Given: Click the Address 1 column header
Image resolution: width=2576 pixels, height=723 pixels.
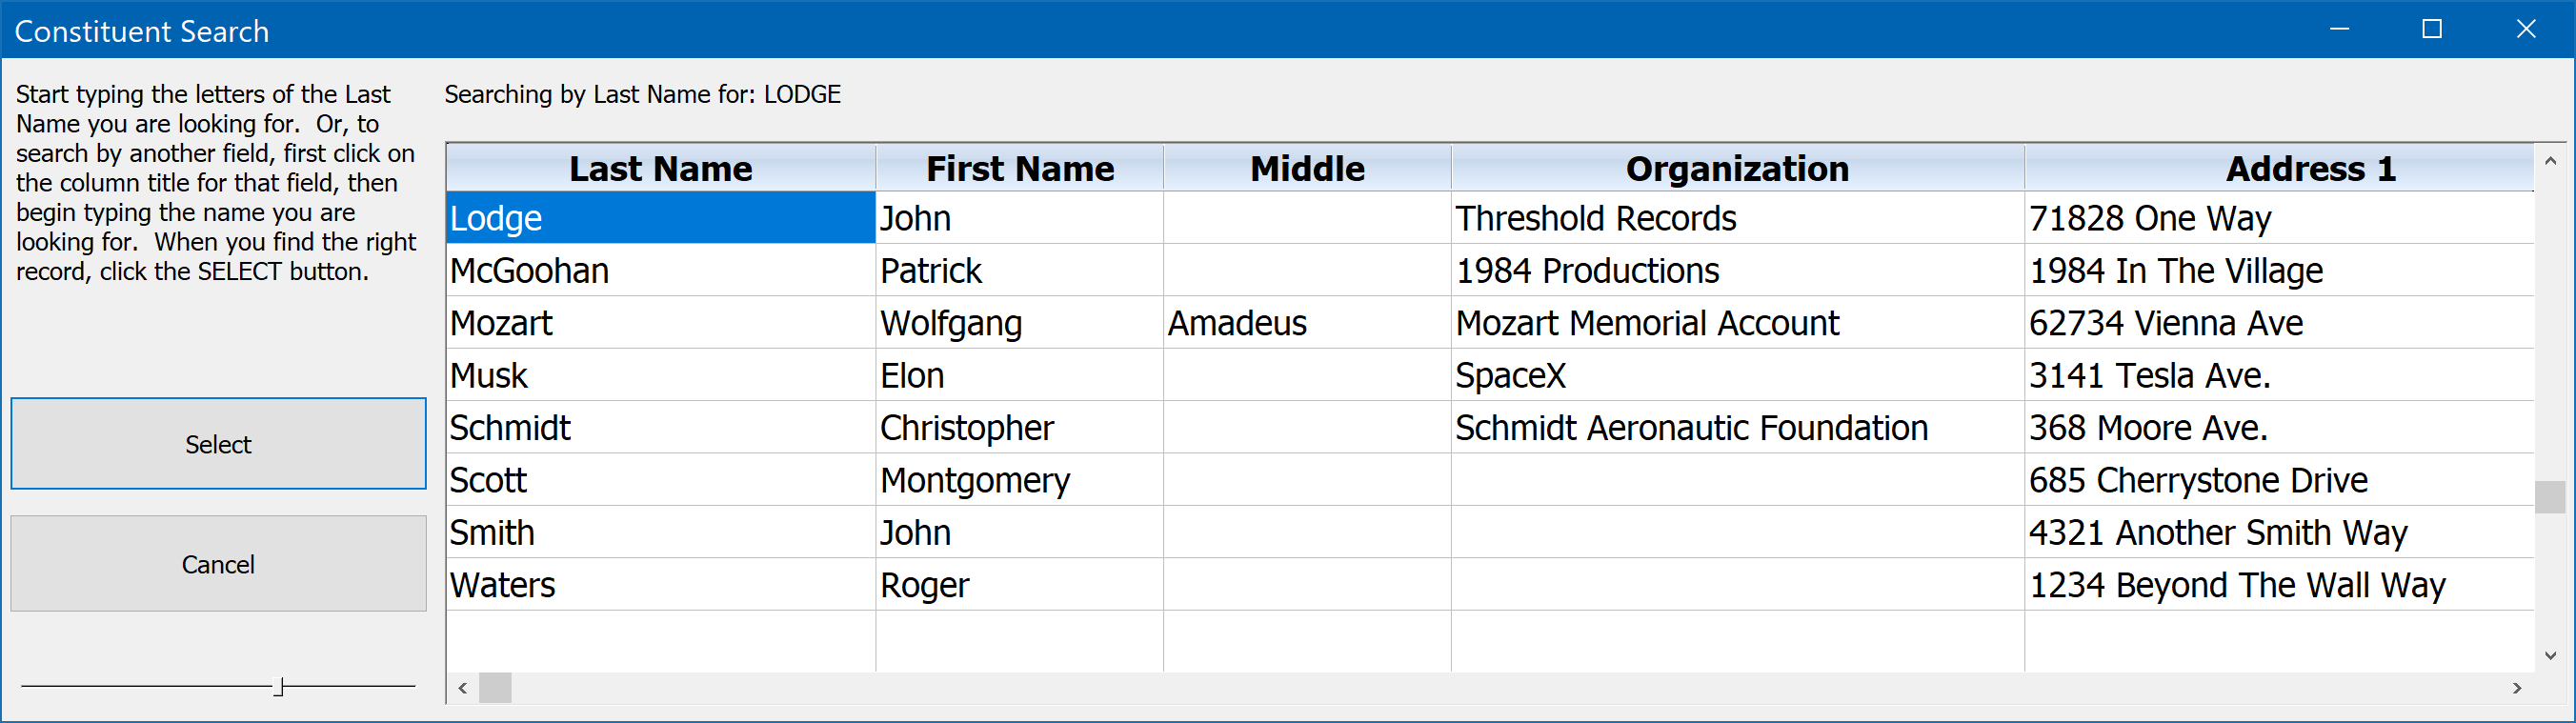Looking at the screenshot, I should [x=2280, y=168].
